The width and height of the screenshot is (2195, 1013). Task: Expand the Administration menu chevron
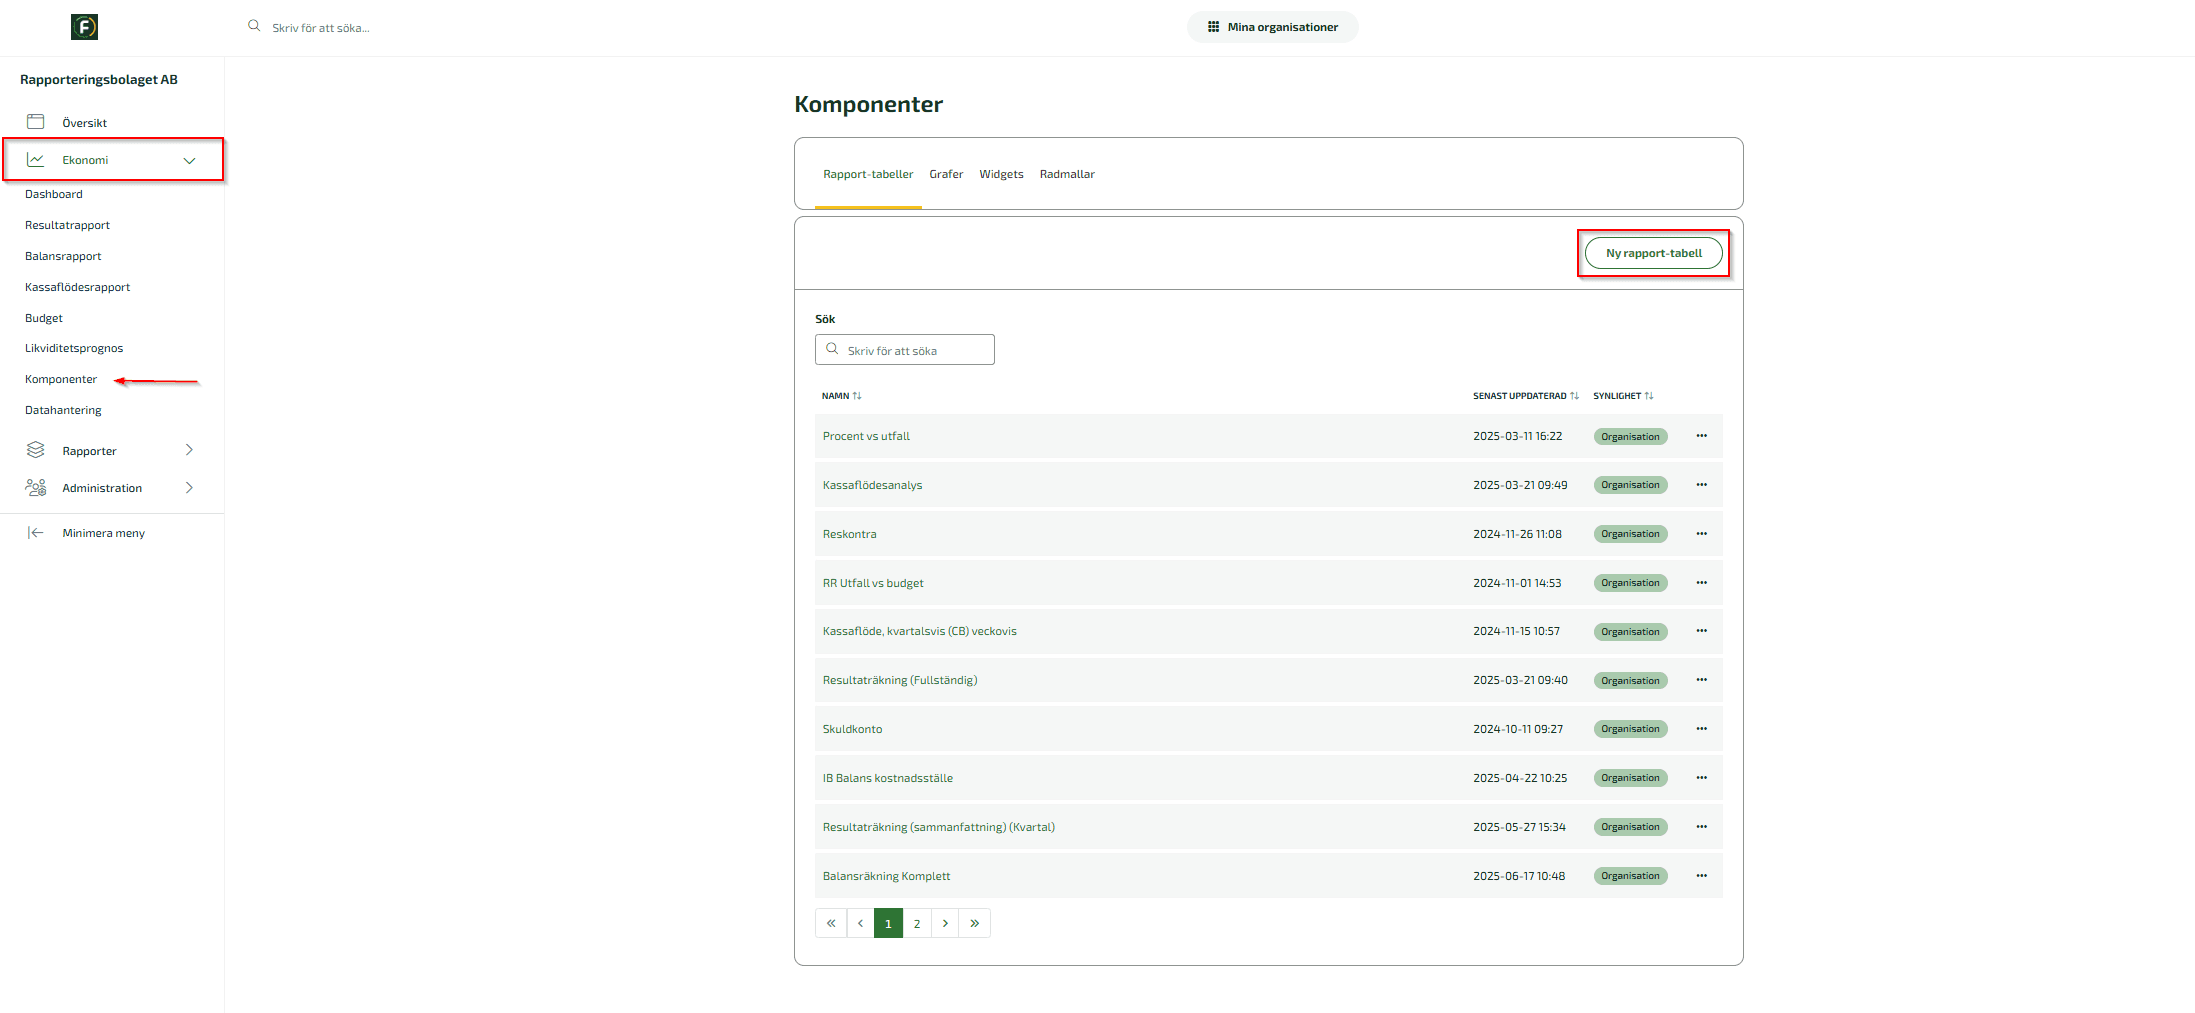[189, 487]
